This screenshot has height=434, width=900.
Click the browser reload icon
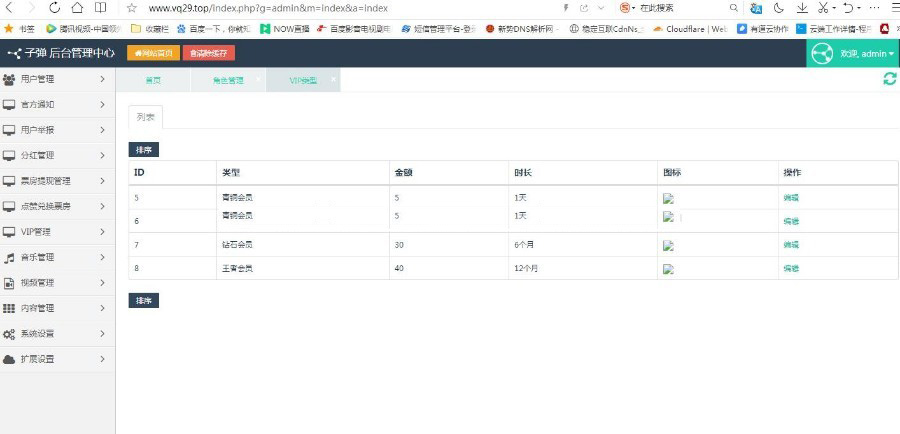pyautogui.click(x=53, y=8)
